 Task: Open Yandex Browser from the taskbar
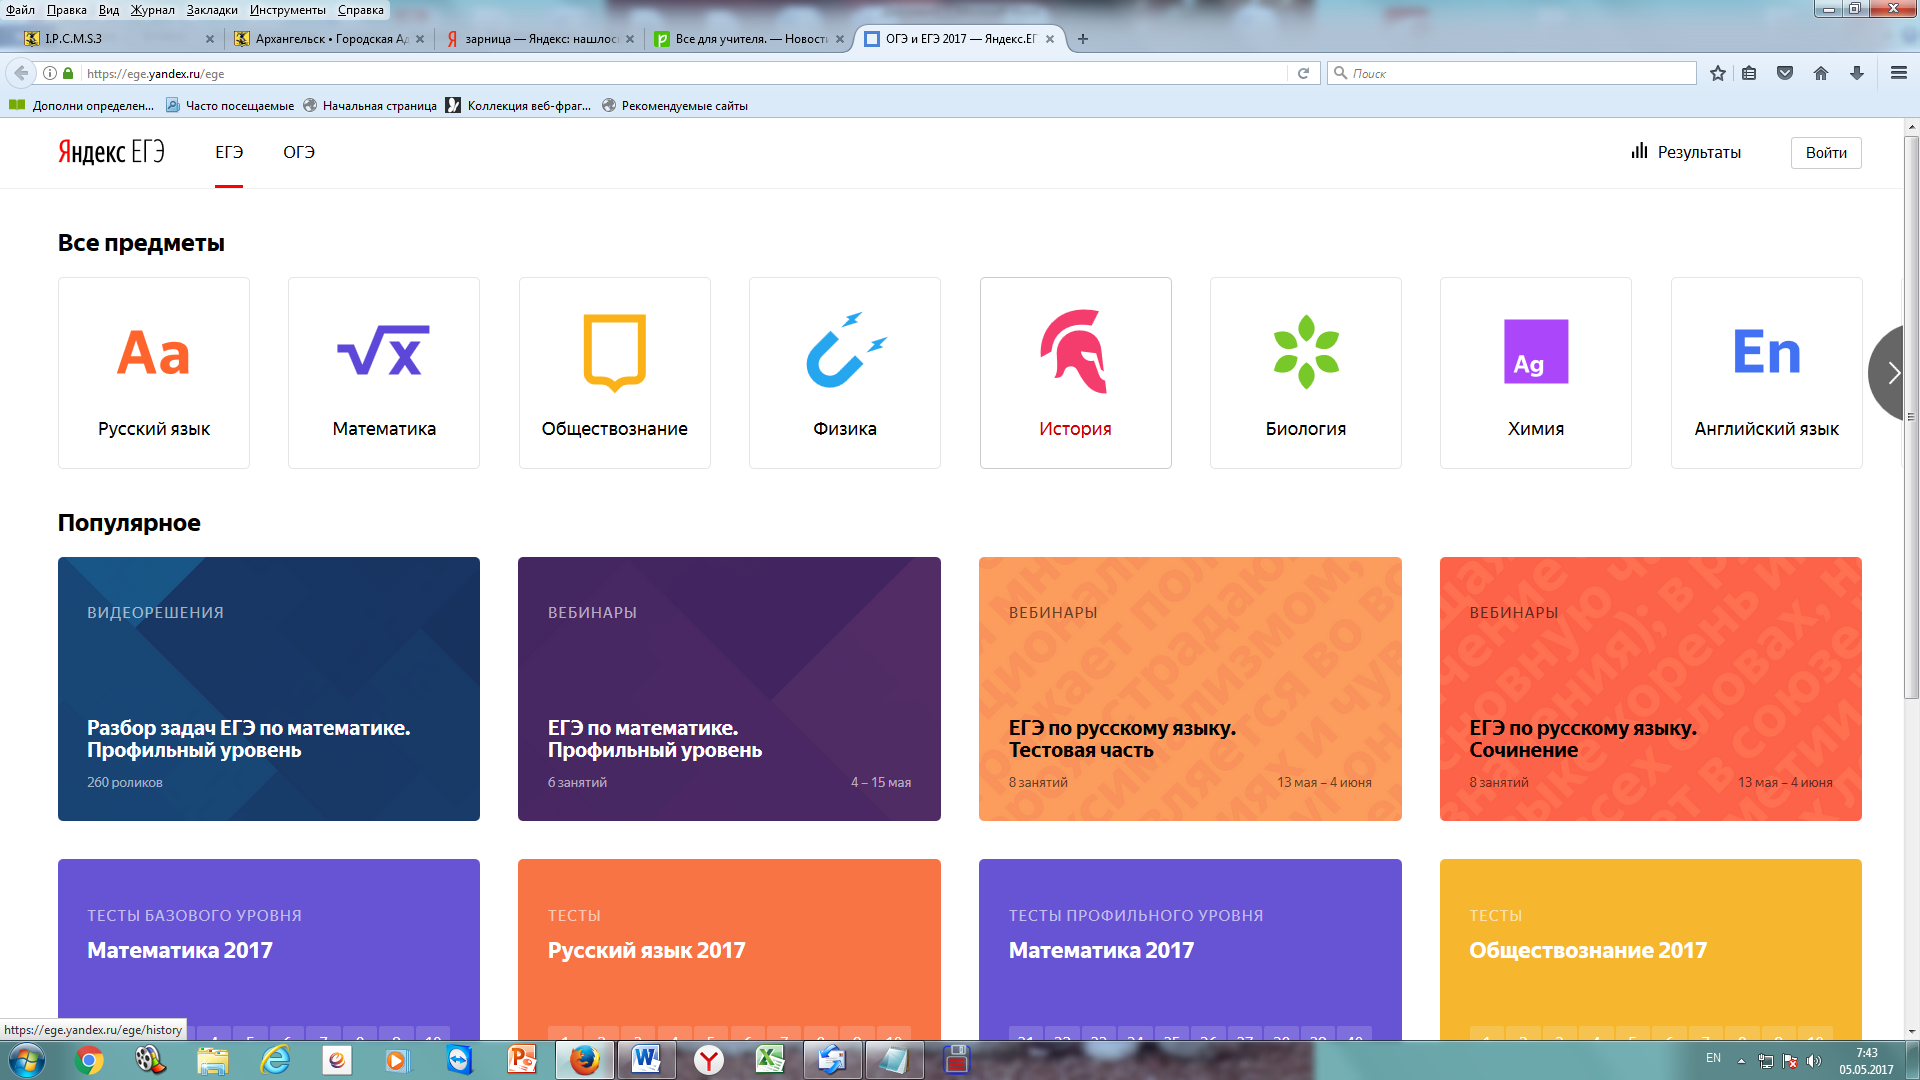(709, 1060)
